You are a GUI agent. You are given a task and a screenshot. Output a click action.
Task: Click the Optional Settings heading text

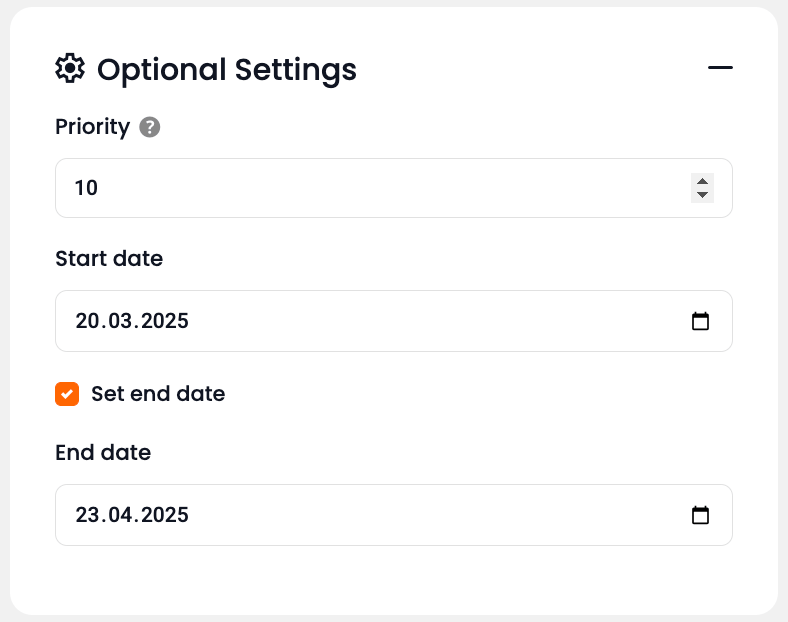pyautogui.click(x=227, y=69)
